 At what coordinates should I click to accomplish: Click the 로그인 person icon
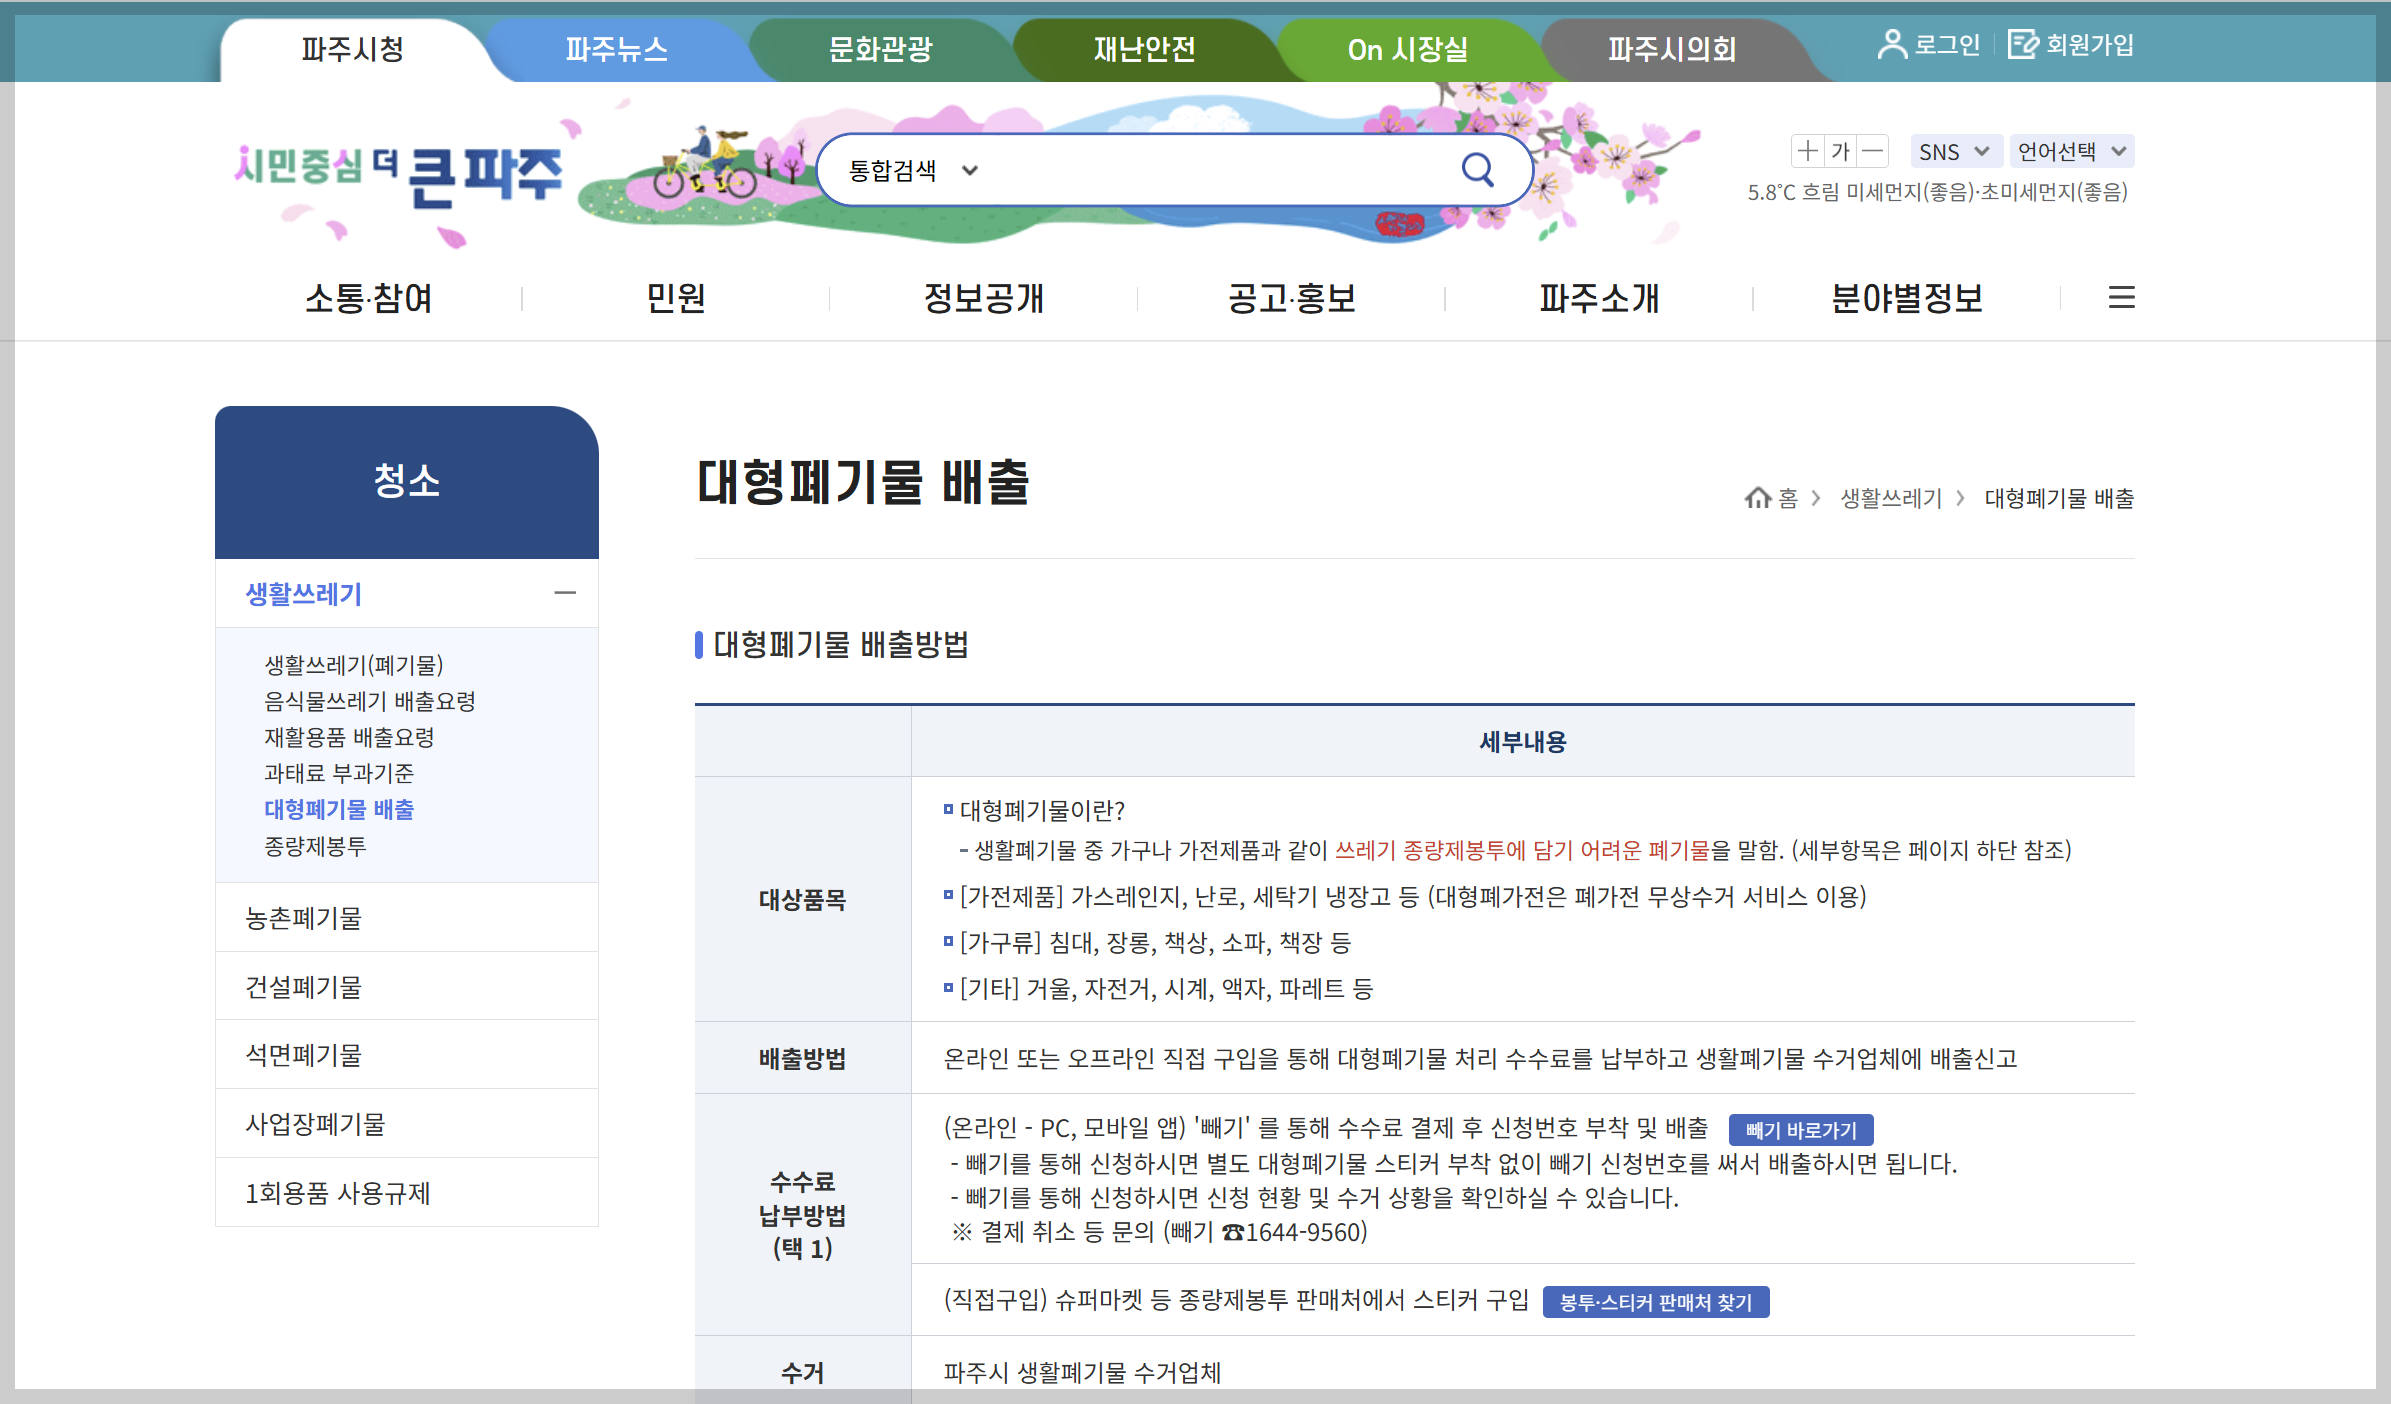tap(1891, 43)
